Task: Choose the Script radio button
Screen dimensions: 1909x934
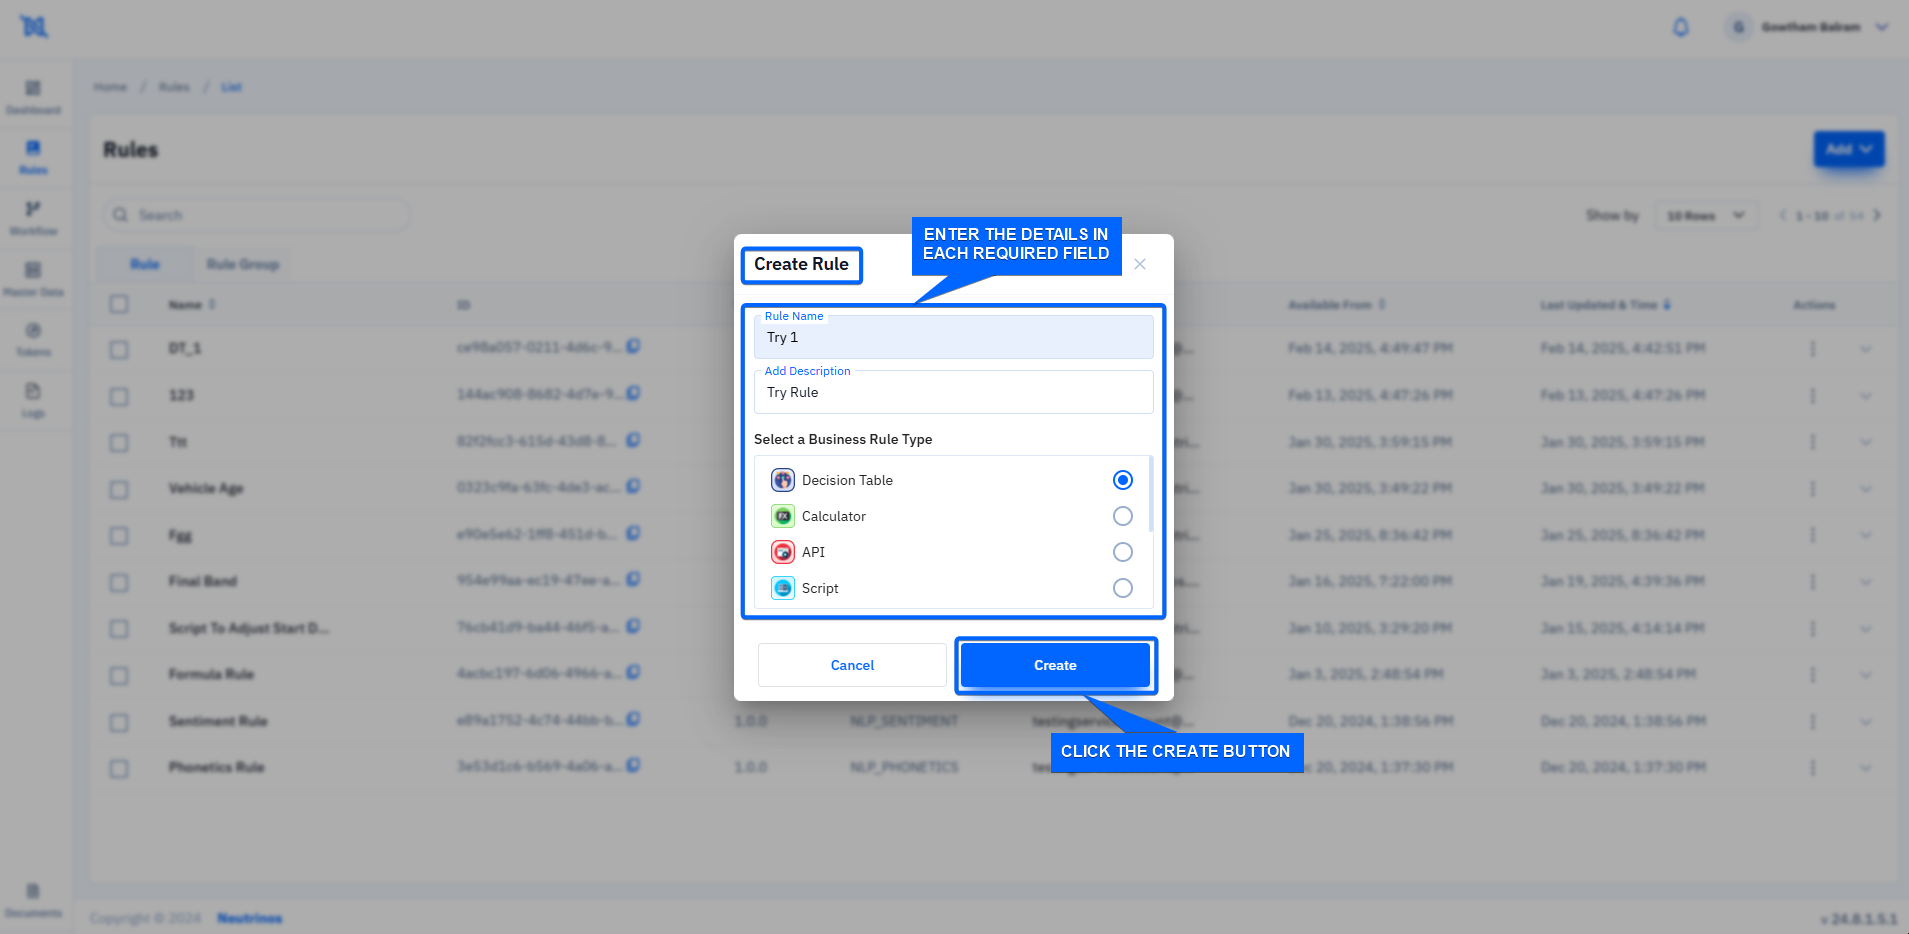Action: point(1123,588)
